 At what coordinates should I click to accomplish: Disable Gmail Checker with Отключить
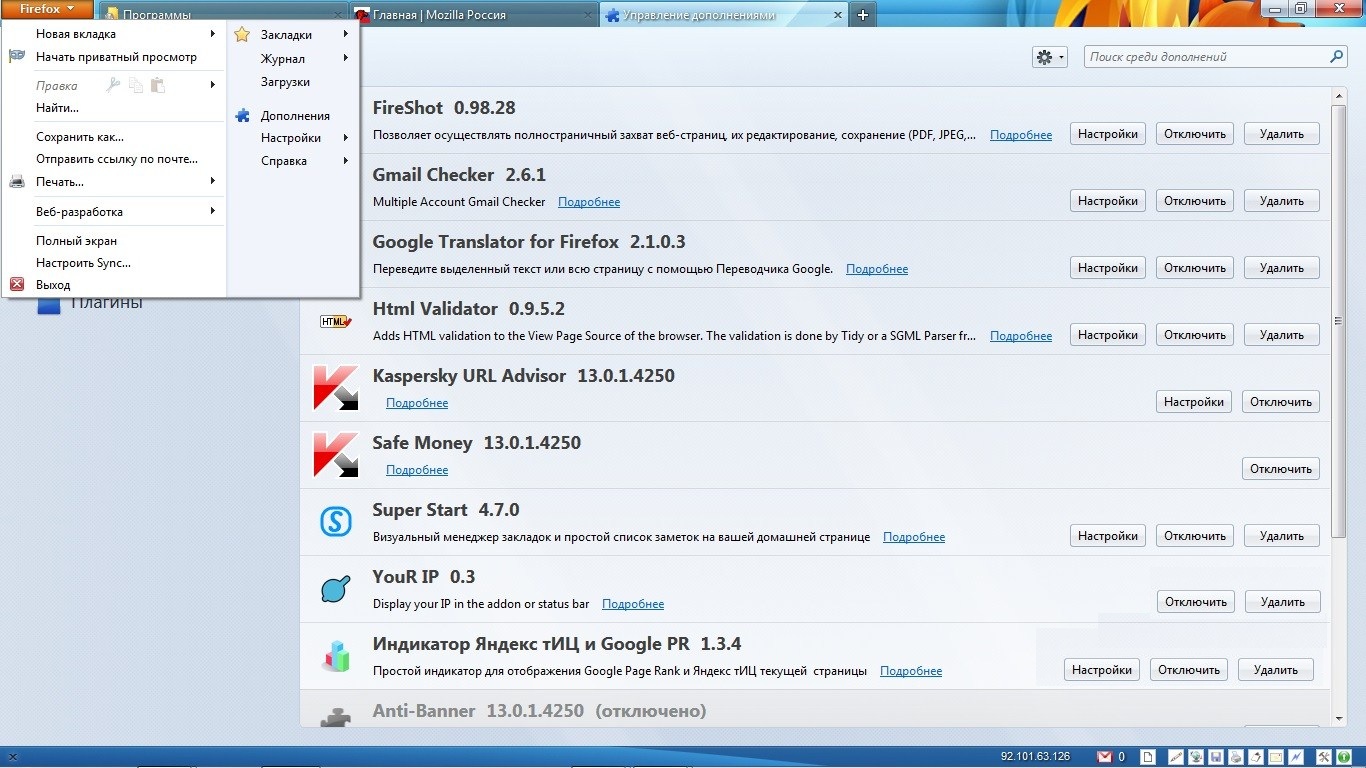pos(1195,201)
